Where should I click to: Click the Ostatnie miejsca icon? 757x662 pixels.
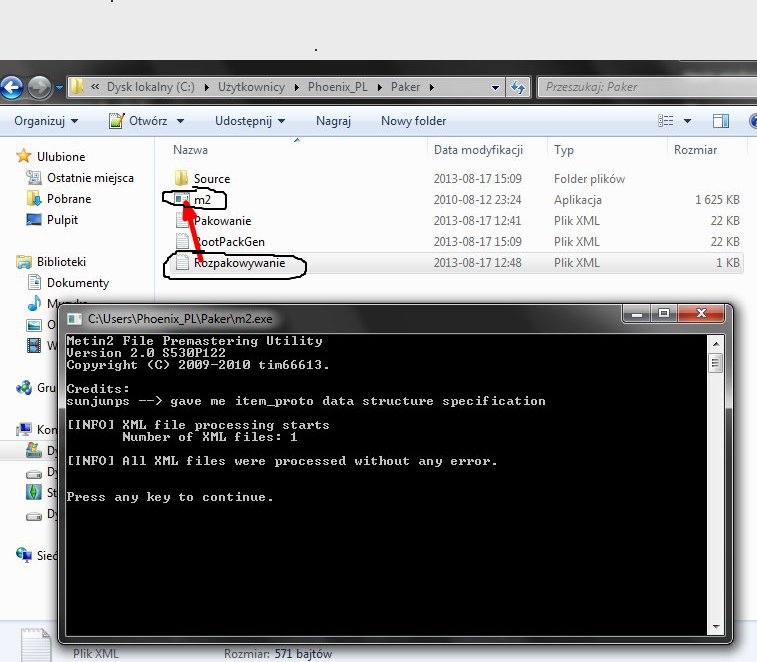[x=33, y=177]
